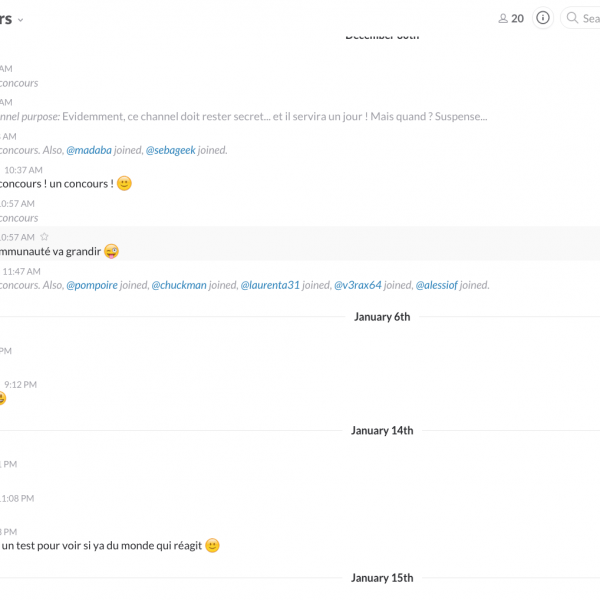The image size is (600, 600).
Task: Open the @laurenta31 user mention
Action: pos(270,285)
